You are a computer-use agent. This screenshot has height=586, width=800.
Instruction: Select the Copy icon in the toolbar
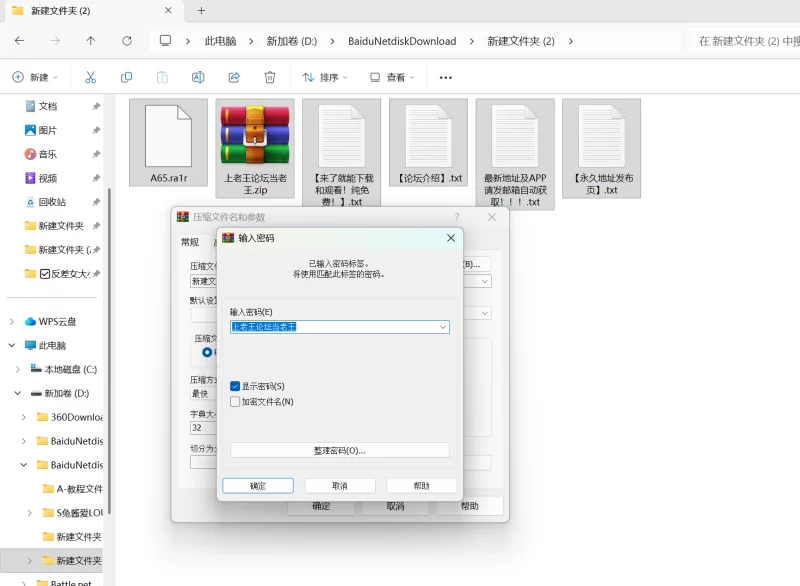coord(124,76)
